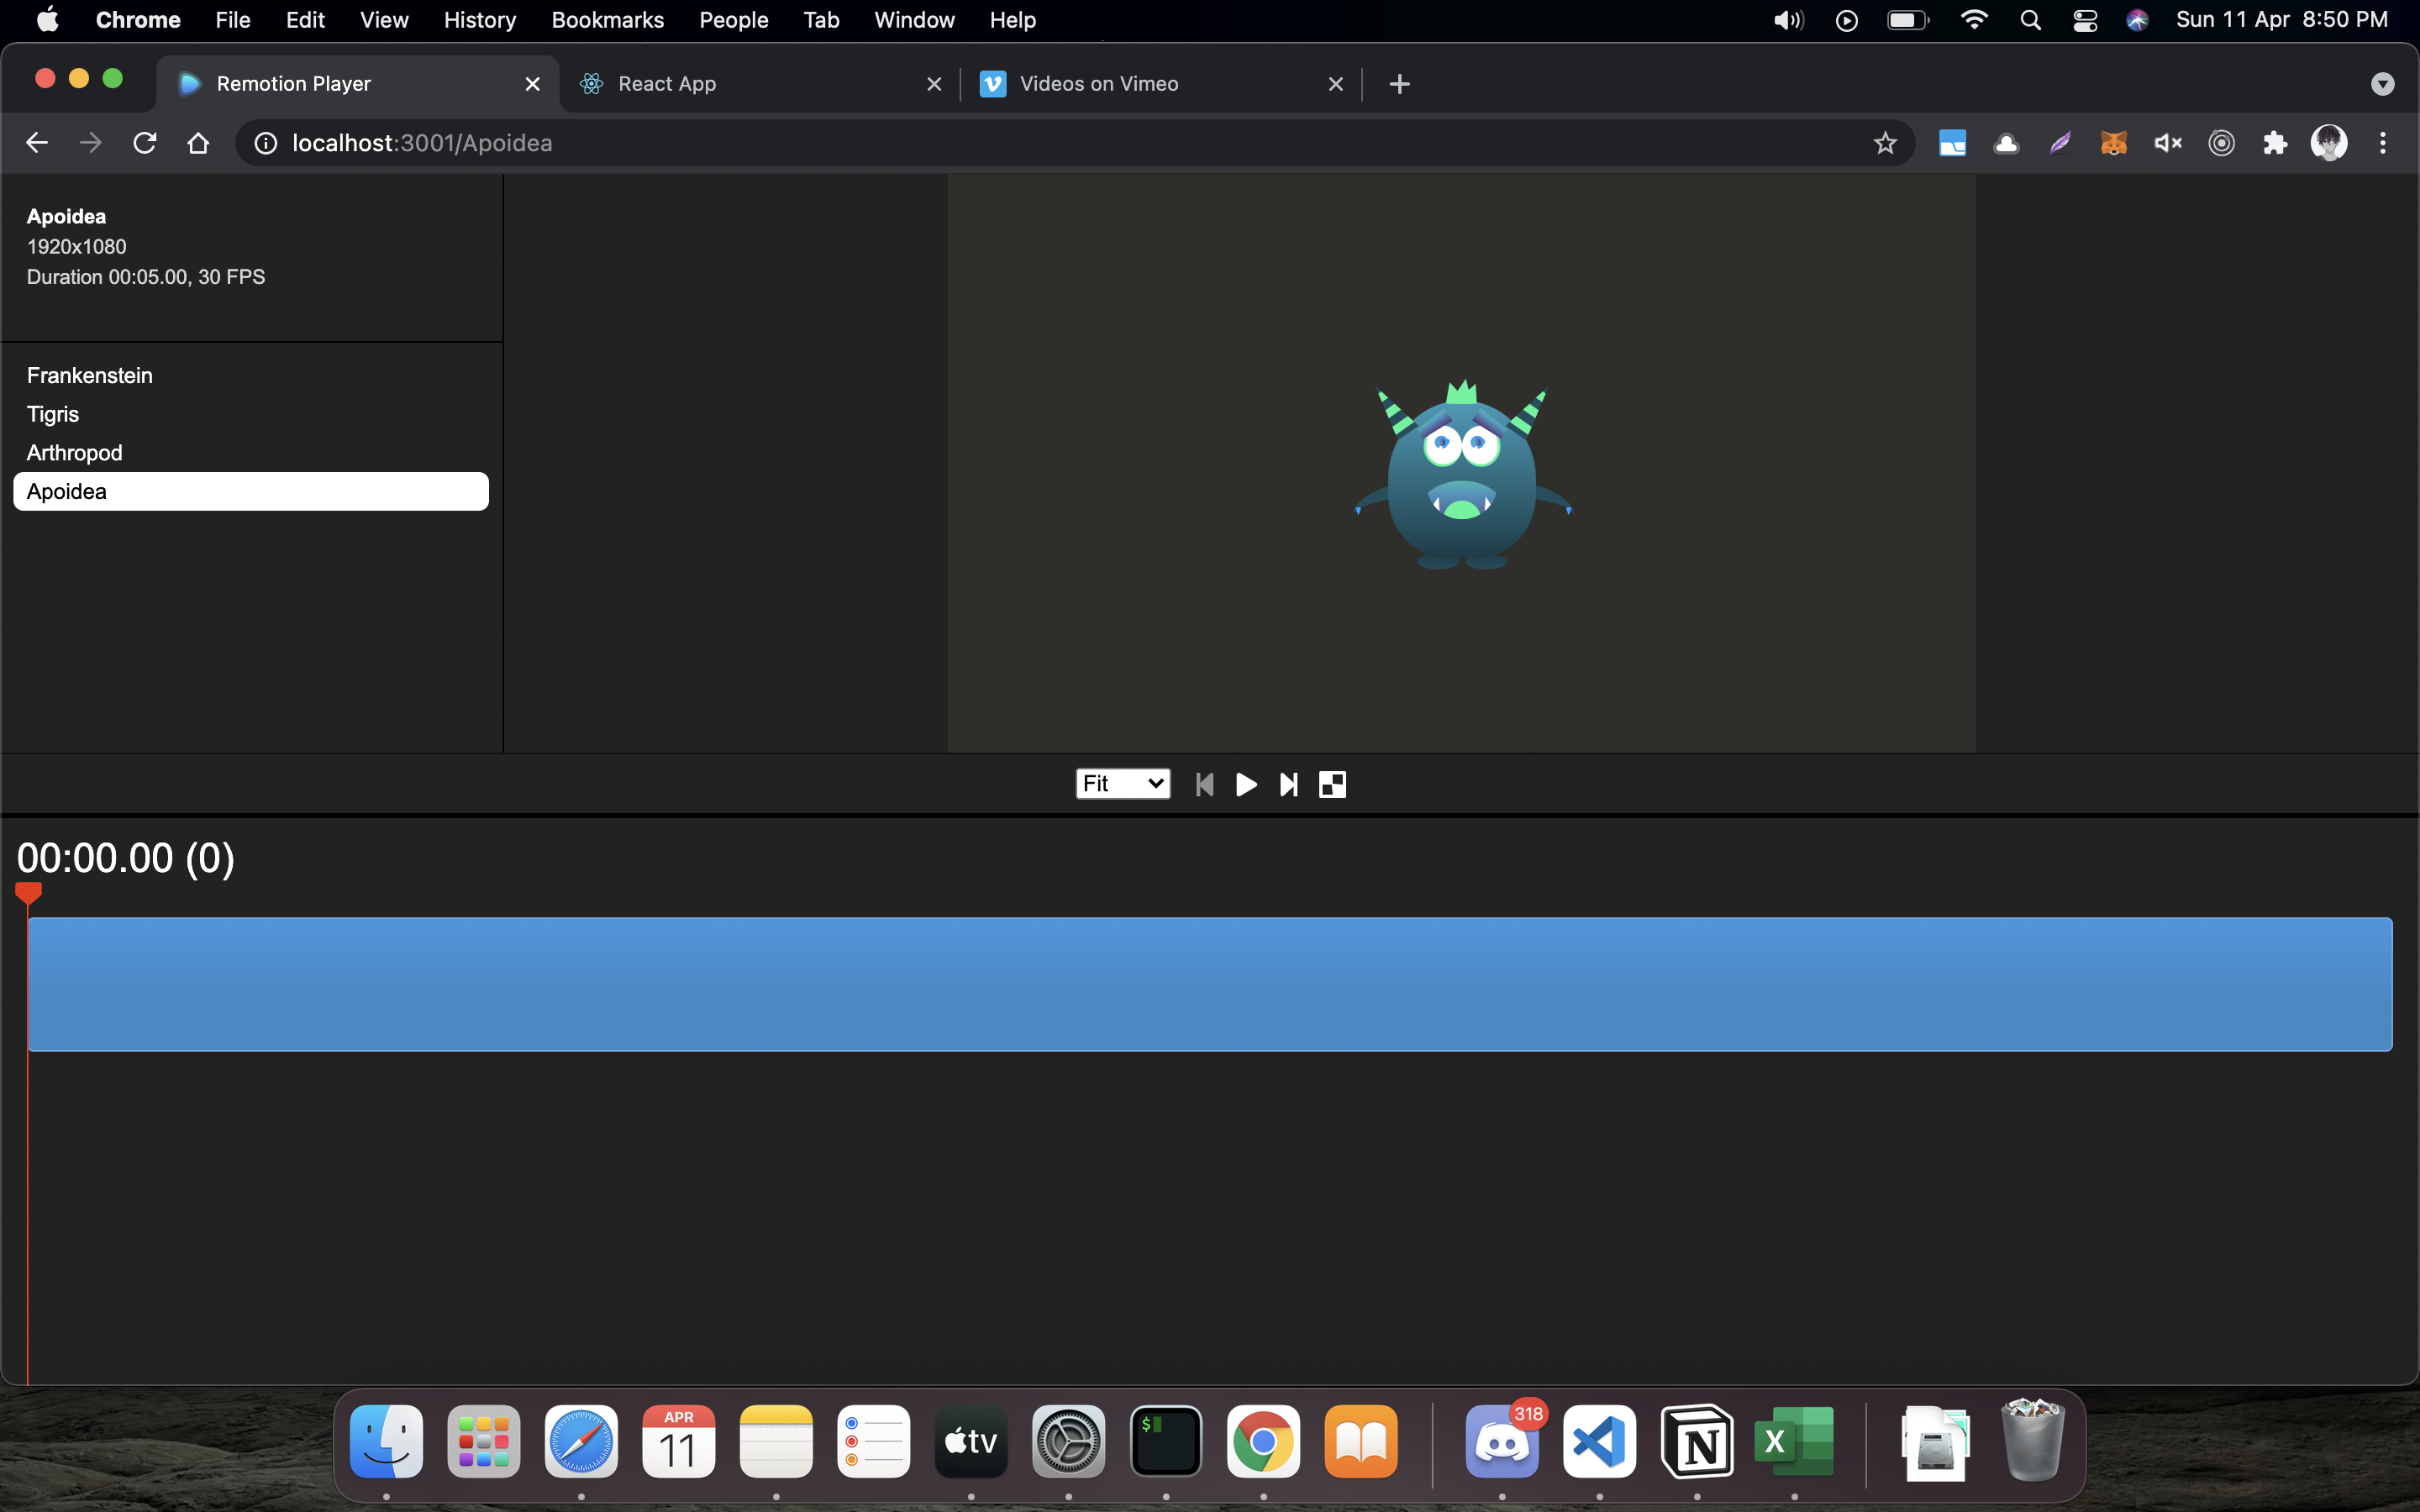The image size is (2420, 1512).
Task: Open the History menu in menu bar
Action: (480, 20)
